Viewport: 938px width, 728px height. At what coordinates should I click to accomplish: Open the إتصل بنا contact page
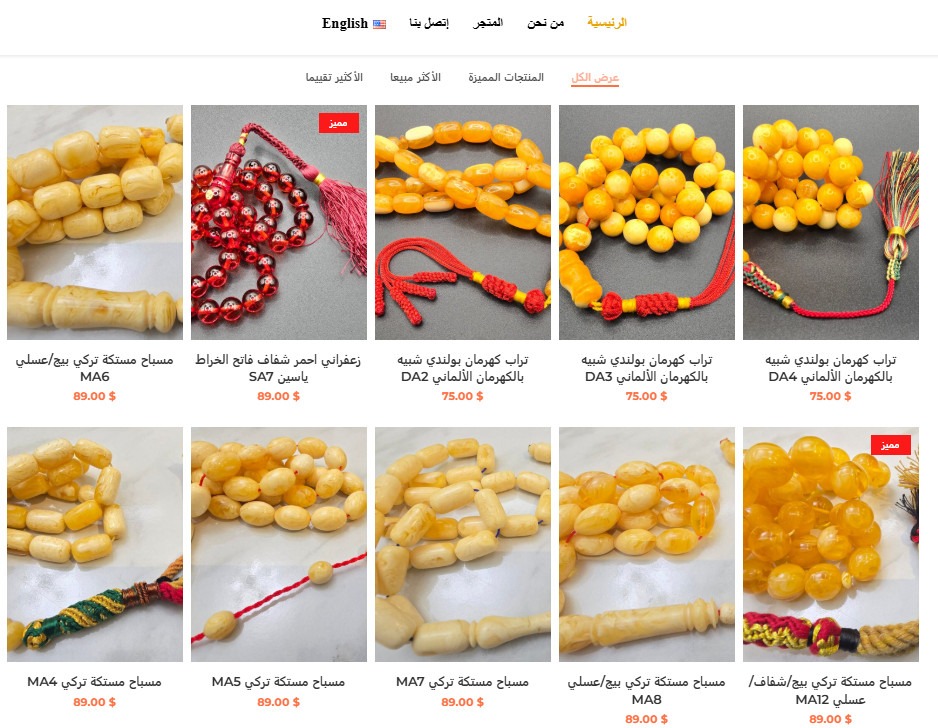tap(429, 23)
